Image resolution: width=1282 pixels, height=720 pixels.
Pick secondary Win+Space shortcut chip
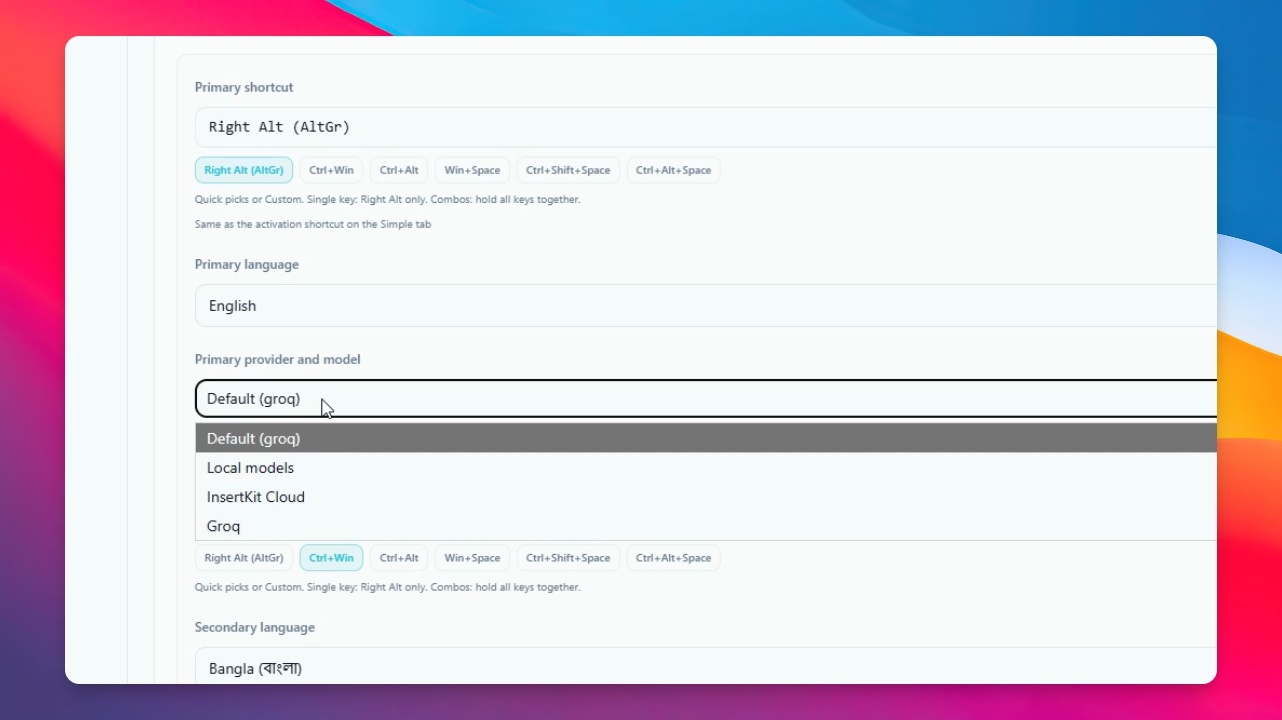pyautogui.click(x=472, y=558)
